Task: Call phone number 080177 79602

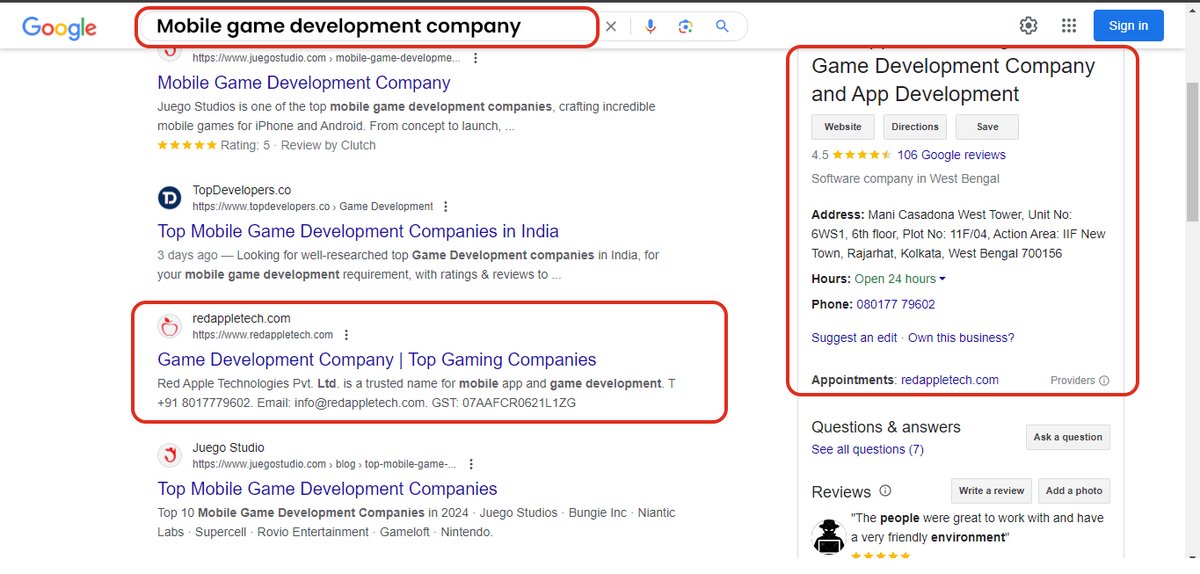Action: [x=896, y=304]
